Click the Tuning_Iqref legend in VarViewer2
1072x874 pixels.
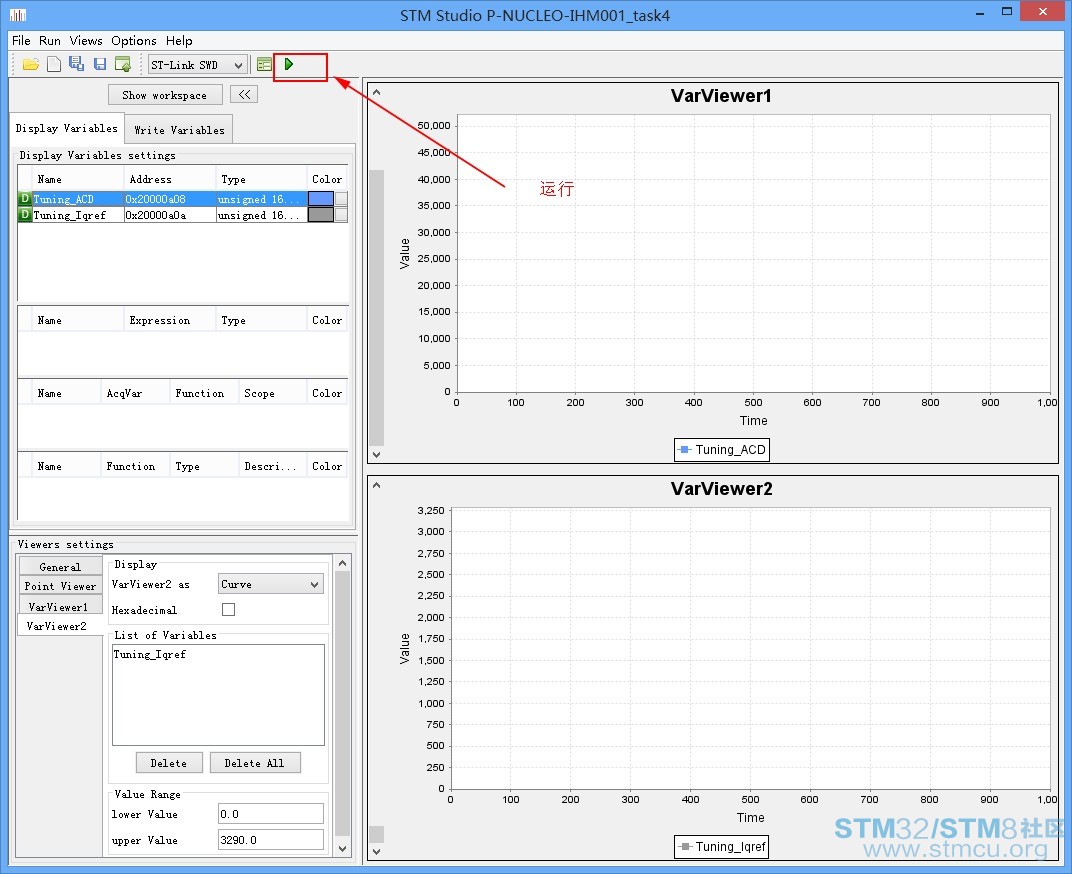tap(722, 847)
